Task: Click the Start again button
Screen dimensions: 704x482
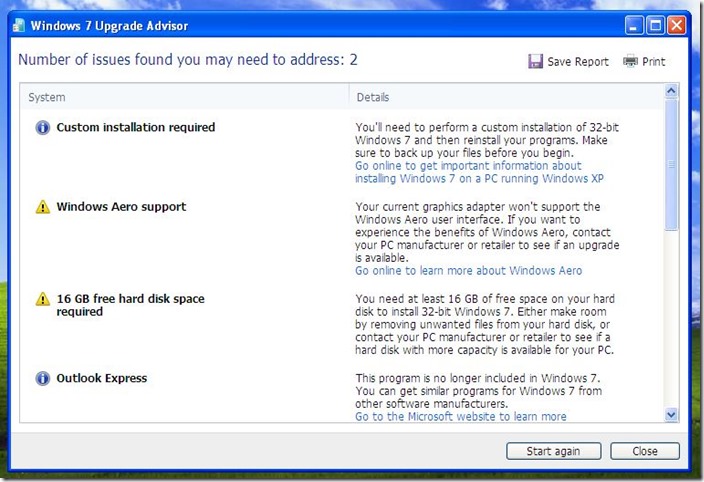Action: [x=554, y=451]
